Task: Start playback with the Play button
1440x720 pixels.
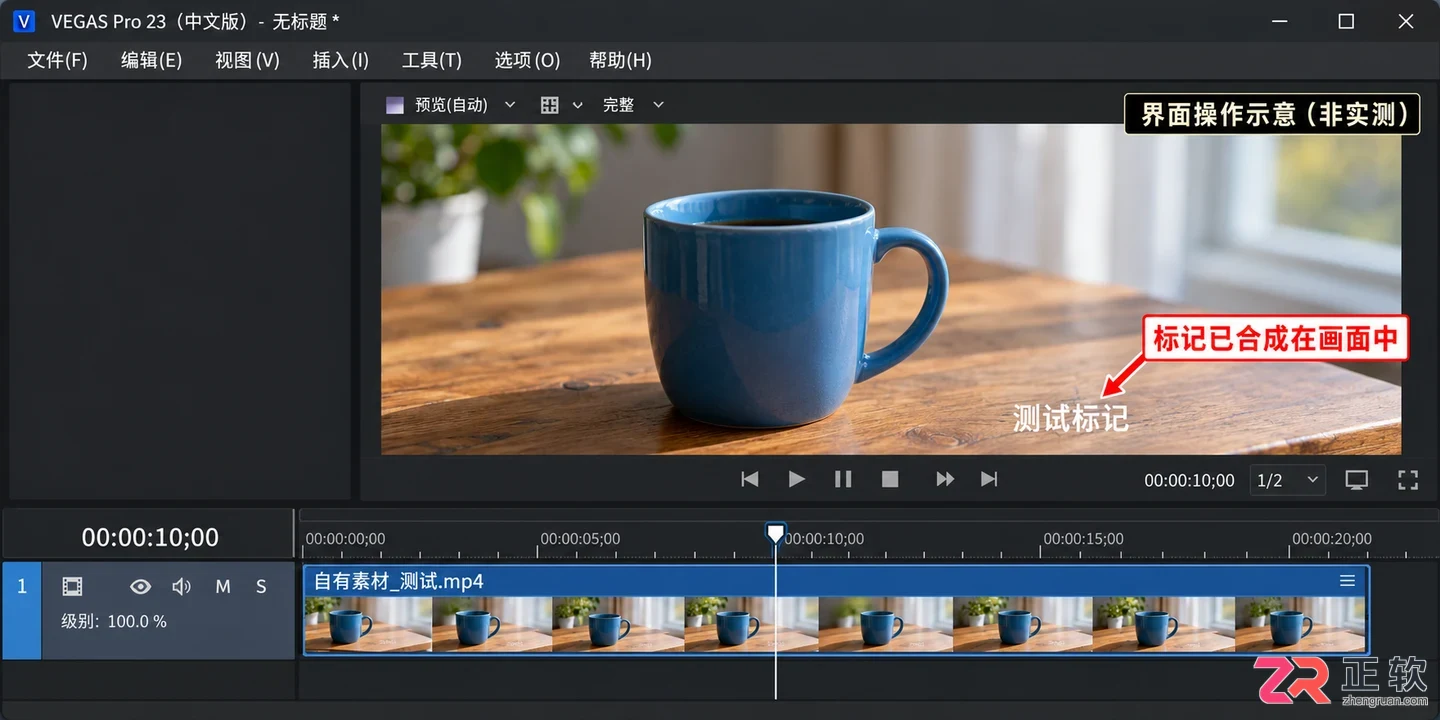Action: [x=797, y=480]
